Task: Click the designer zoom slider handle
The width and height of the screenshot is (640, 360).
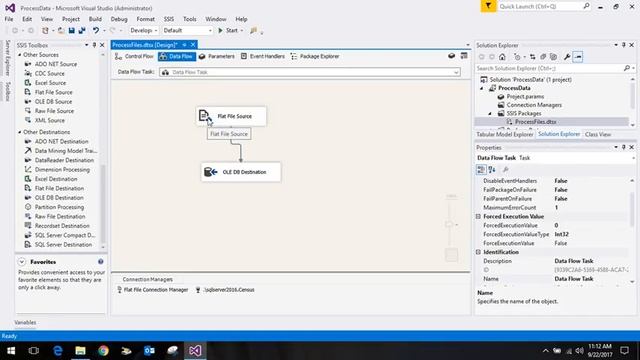Action: 449,224
